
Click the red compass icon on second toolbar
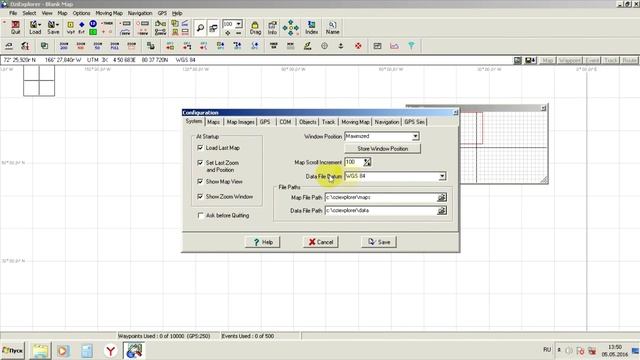pyautogui.click(x=358, y=46)
